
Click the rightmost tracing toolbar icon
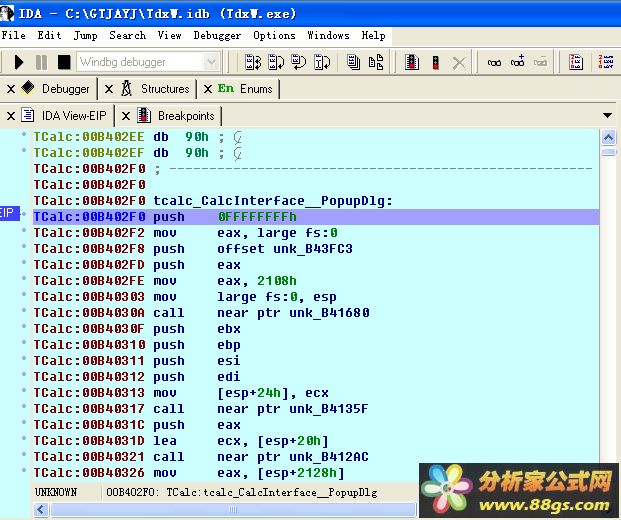point(606,62)
